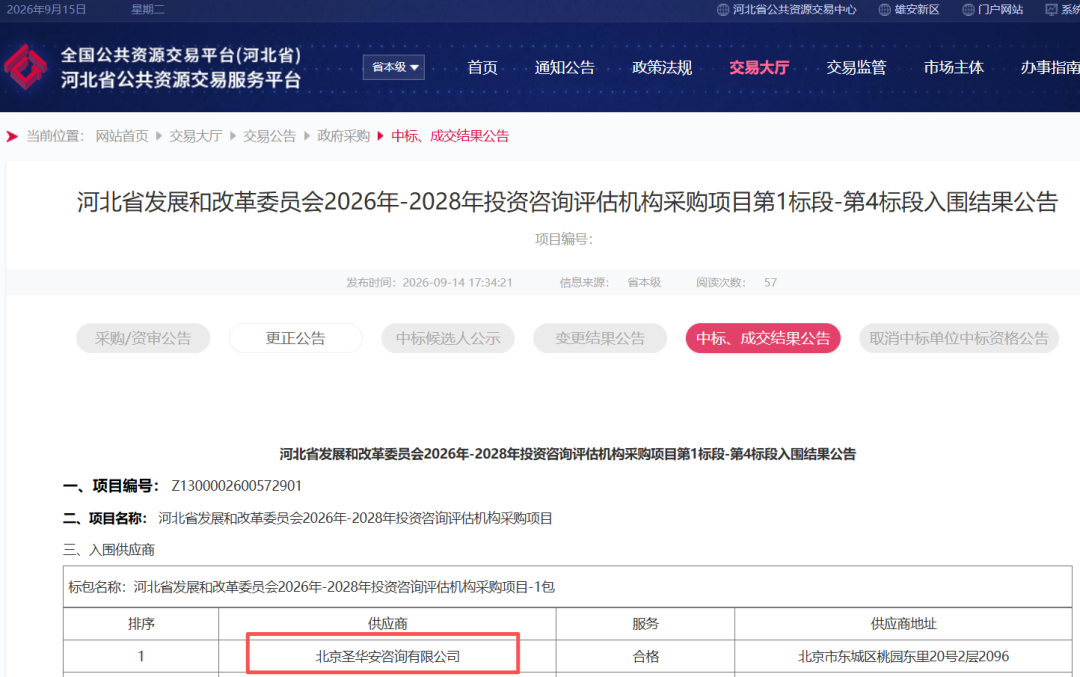This screenshot has width=1080, height=677.
Task: Click the 服务 column header
Action: tap(645, 624)
